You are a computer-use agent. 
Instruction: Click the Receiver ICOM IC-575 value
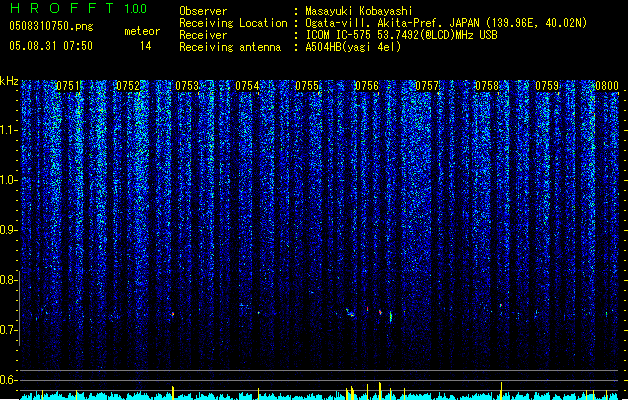402,35
